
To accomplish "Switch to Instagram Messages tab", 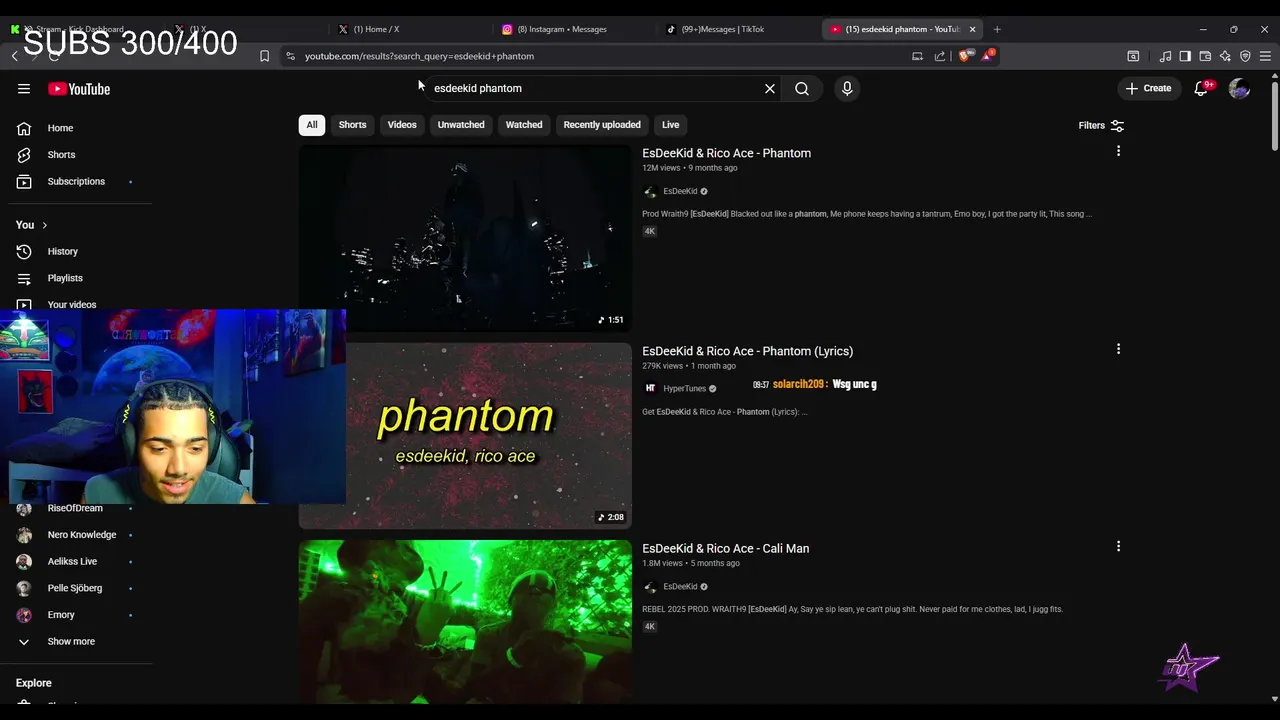I will tap(562, 29).
